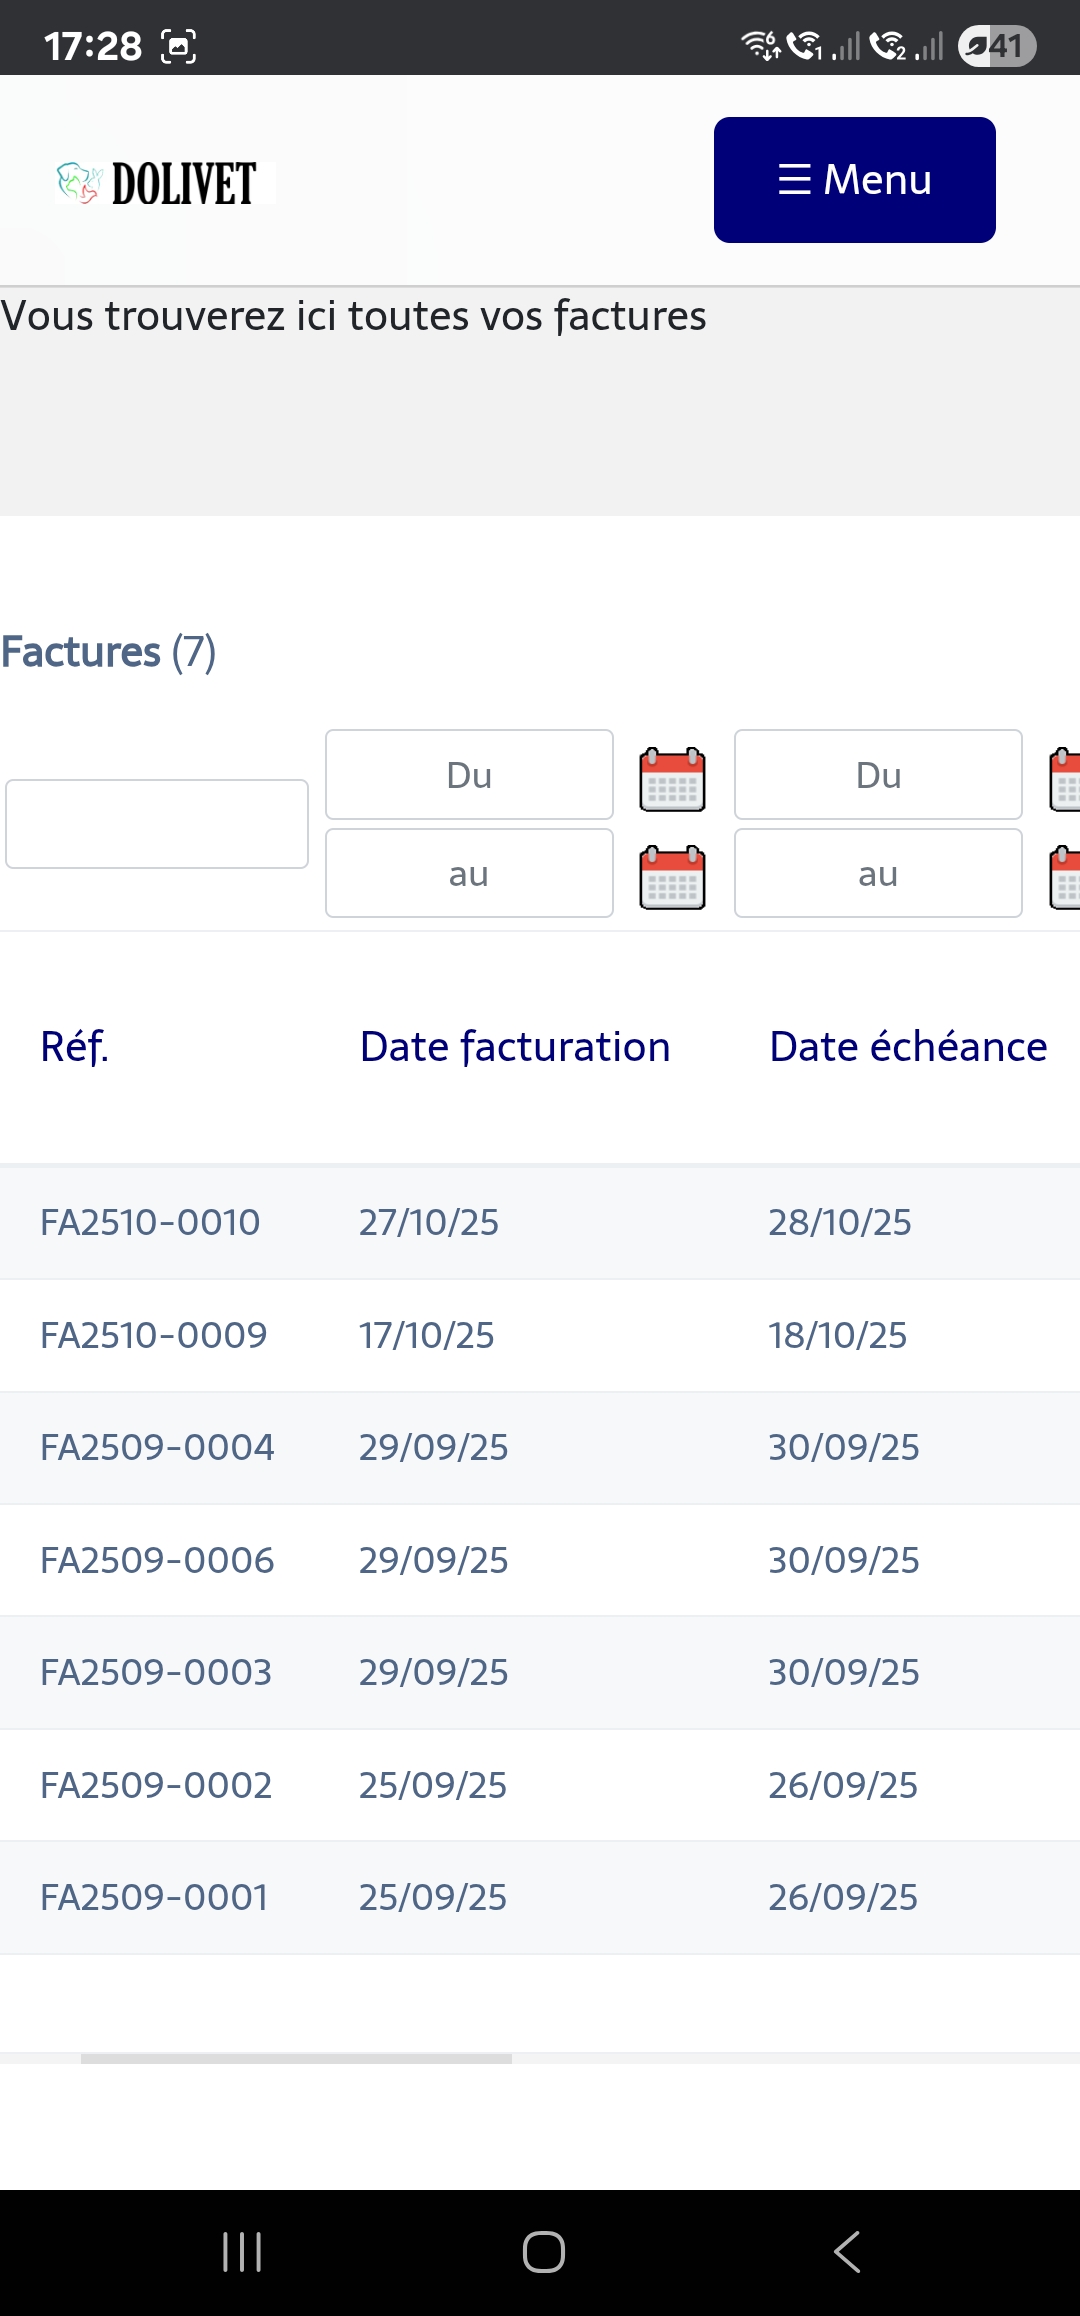Tap the Android home button
The image size is (1080, 2316).
pos(543,2252)
